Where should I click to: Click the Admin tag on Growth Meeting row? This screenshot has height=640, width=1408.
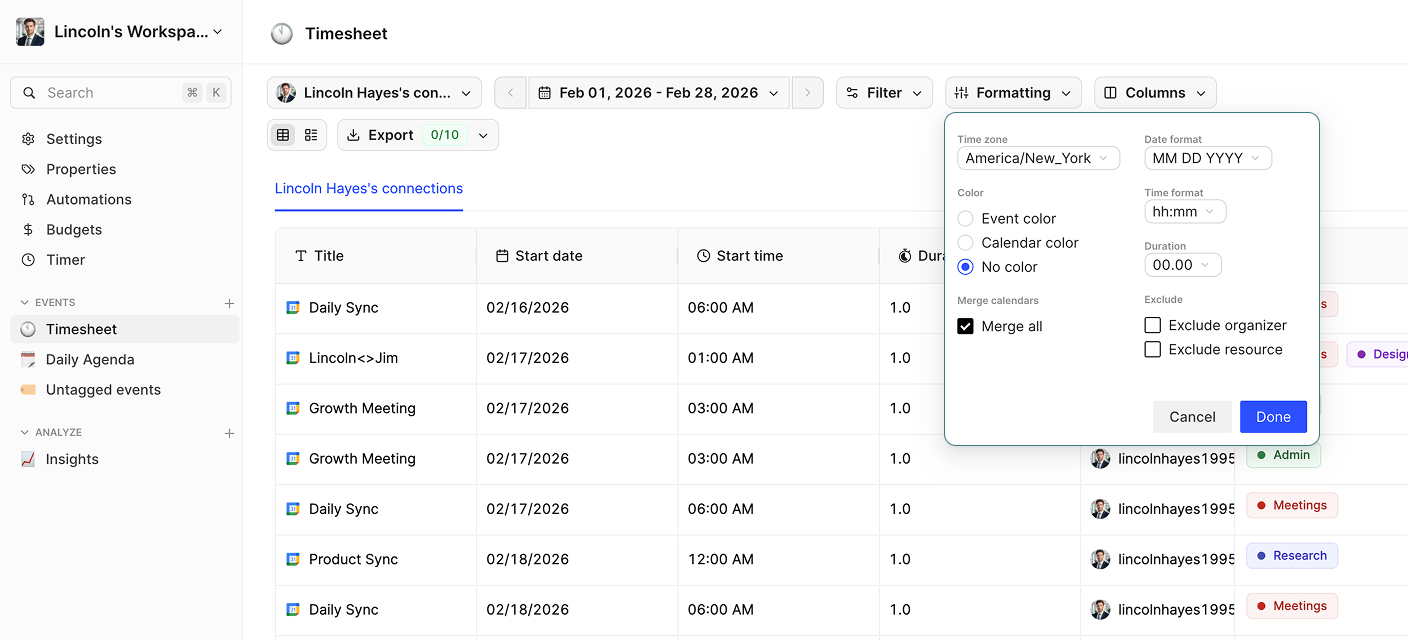1283,455
